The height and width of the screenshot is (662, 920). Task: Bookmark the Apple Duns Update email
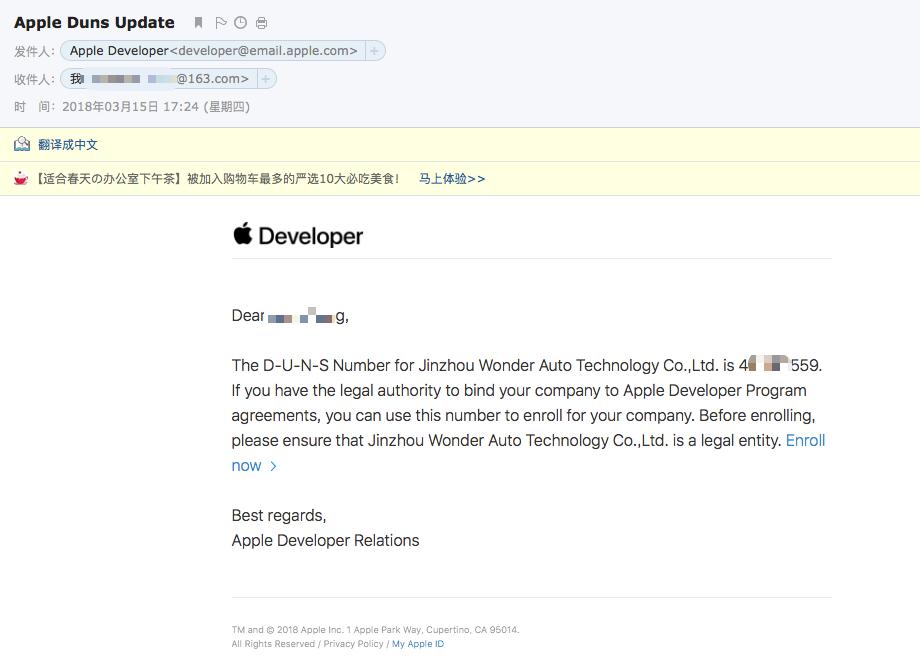pyautogui.click(x=198, y=23)
